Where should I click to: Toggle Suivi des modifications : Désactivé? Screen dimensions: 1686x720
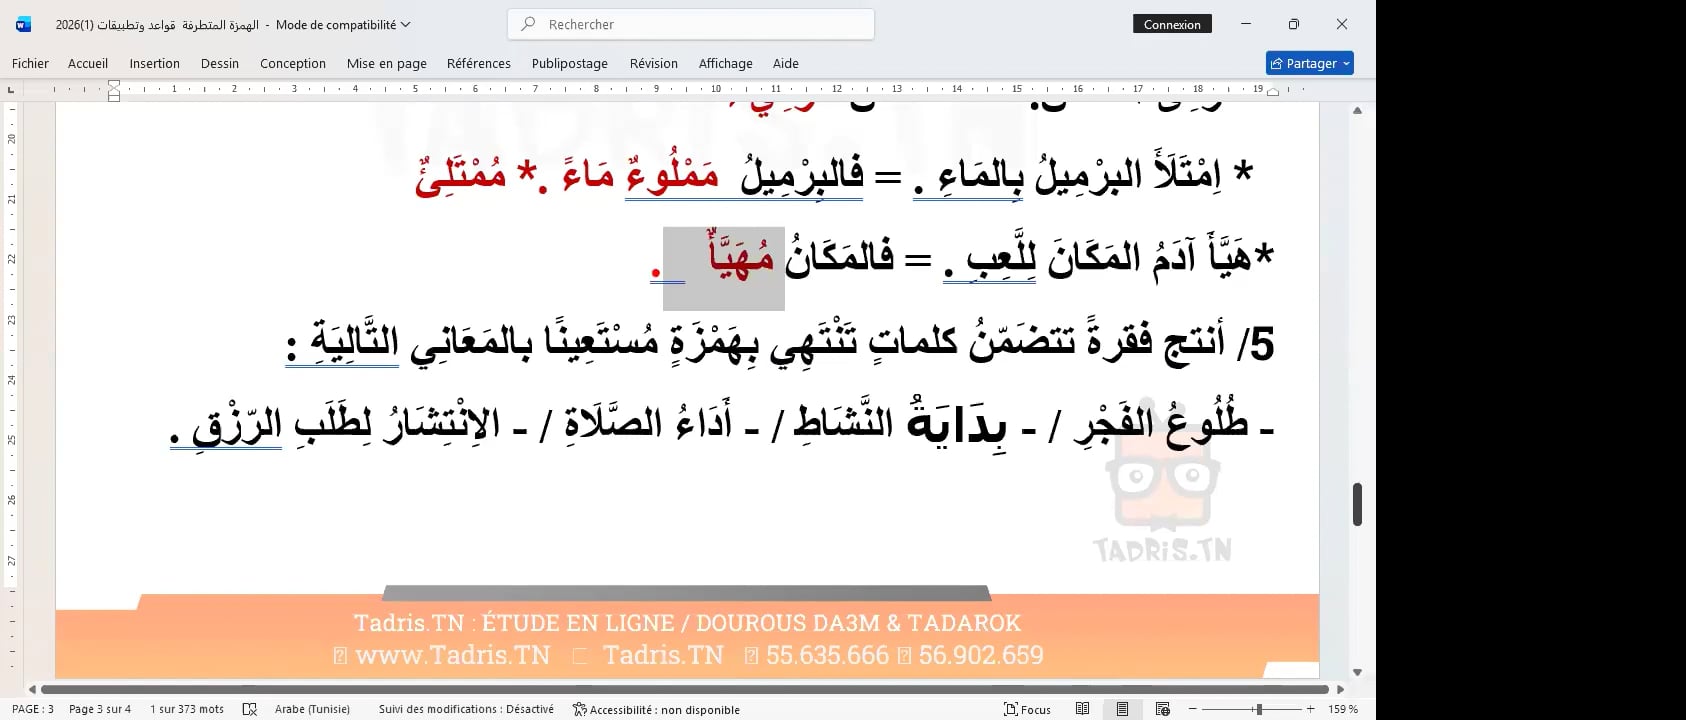(466, 709)
